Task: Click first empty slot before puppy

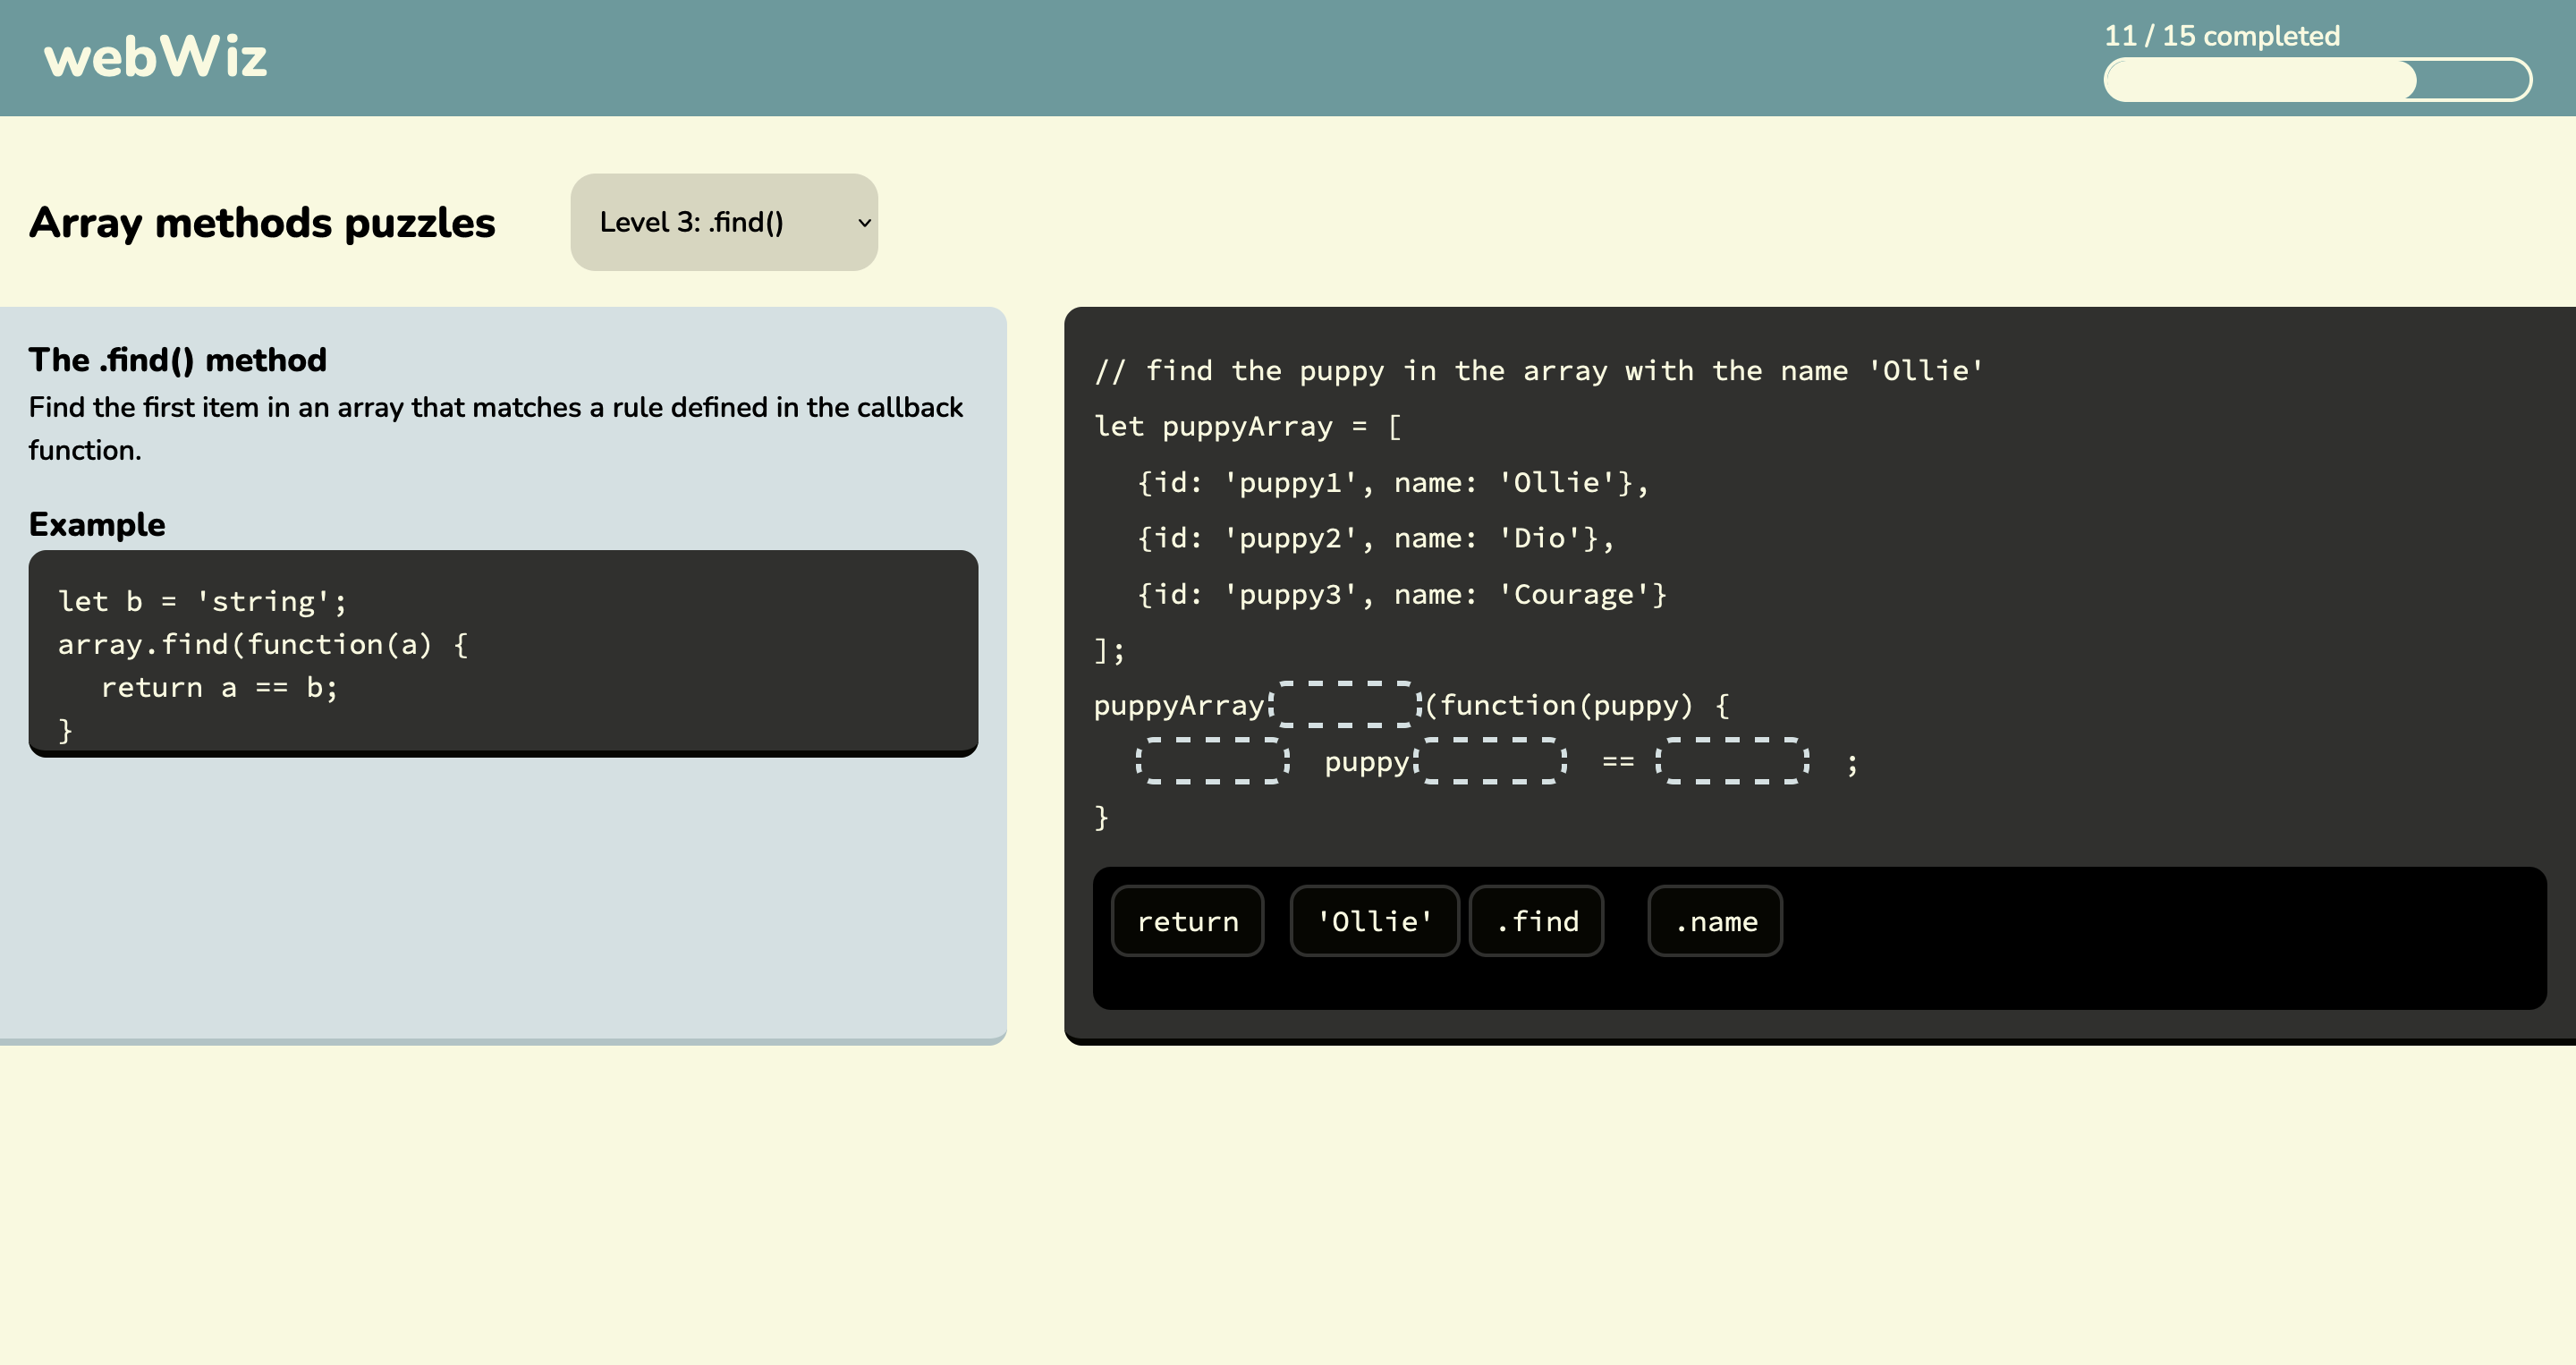Action: coord(1212,761)
